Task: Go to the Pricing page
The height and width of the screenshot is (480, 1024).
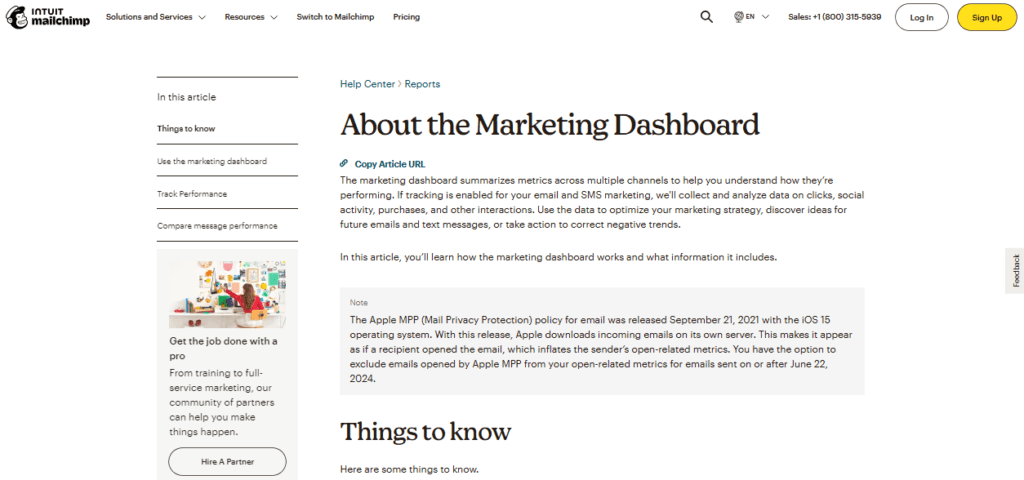Action: tap(406, 17)
